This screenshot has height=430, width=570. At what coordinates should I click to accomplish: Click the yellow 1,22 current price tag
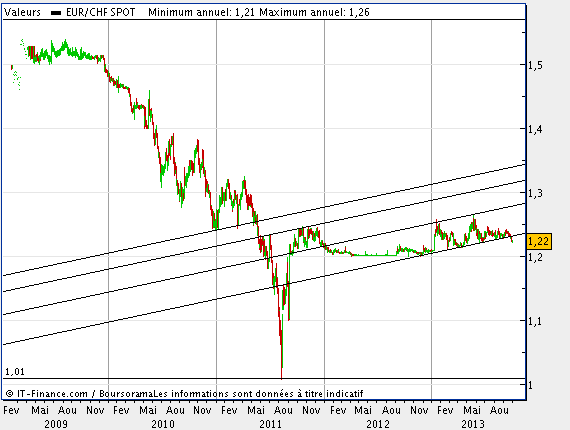point(539,241)
